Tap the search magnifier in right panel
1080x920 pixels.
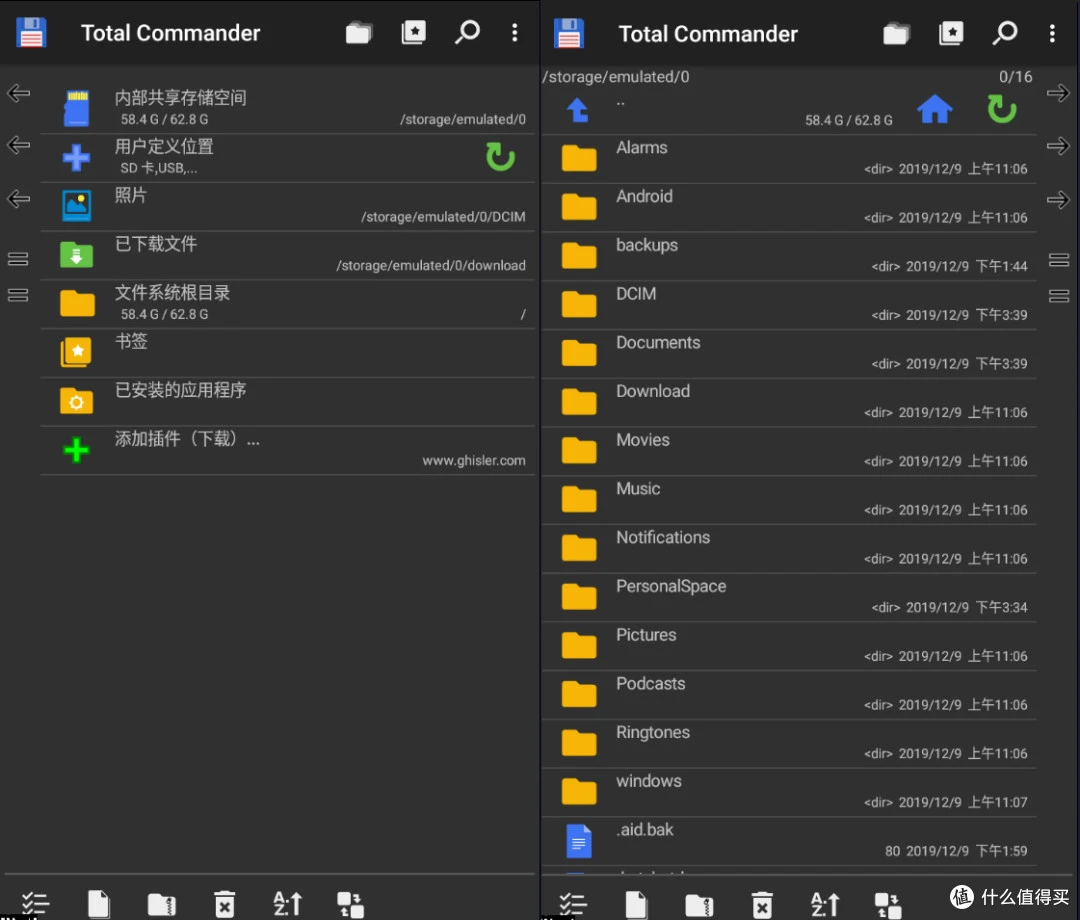coord(1005,33)
